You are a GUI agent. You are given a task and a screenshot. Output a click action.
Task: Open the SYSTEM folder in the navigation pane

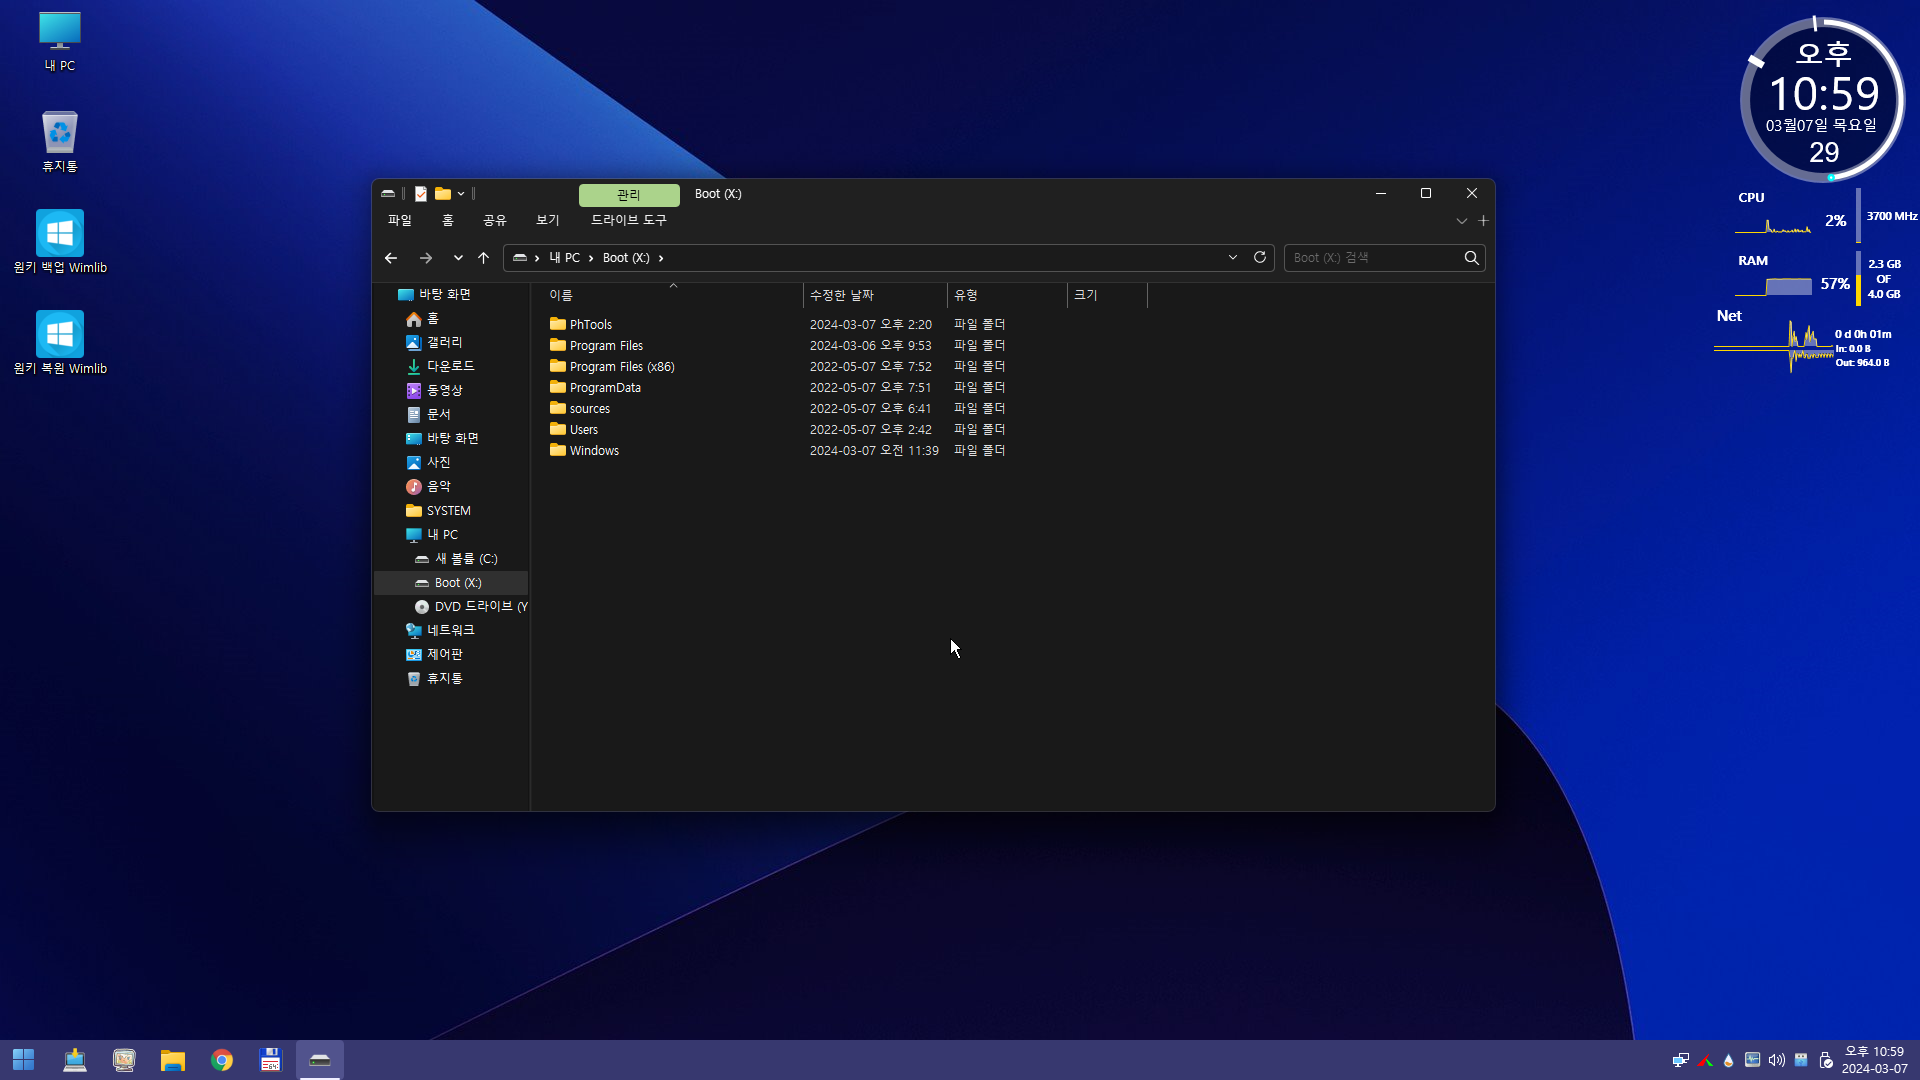[438, 511]
